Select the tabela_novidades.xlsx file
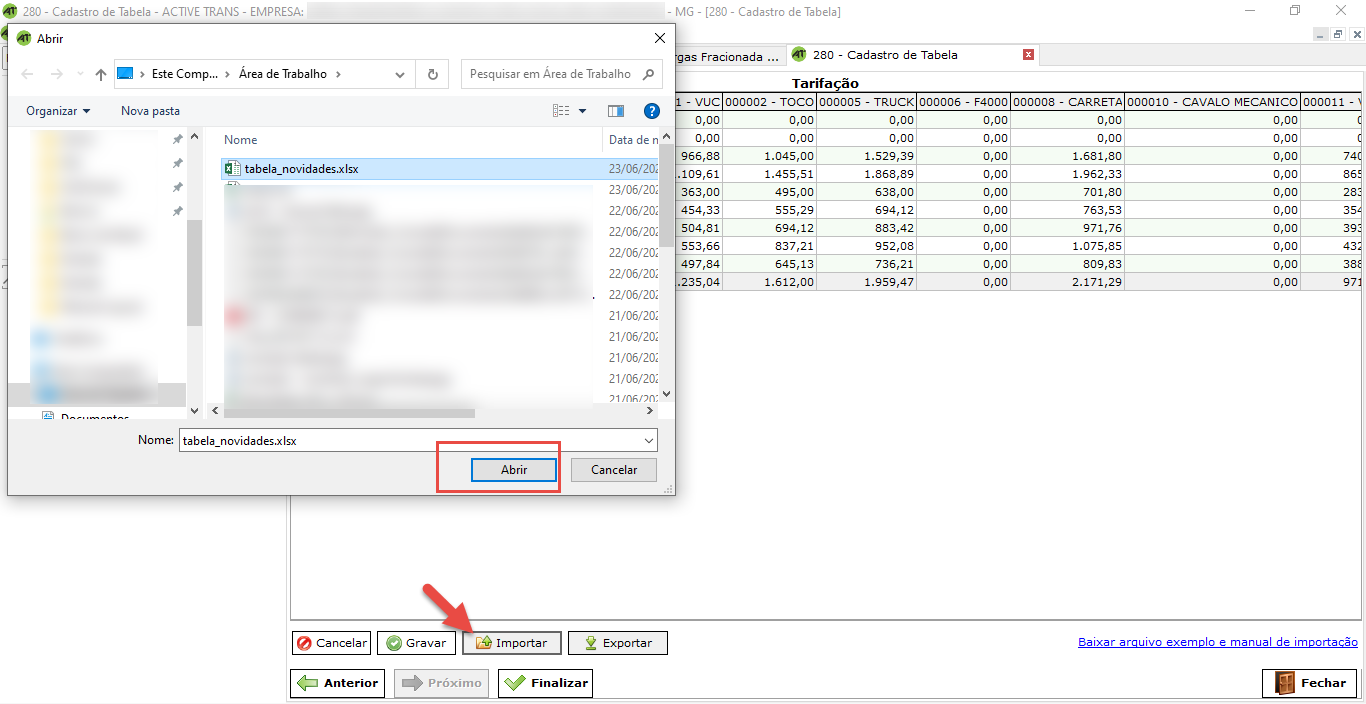This screenshot has height=704, width=1366. 301,169
